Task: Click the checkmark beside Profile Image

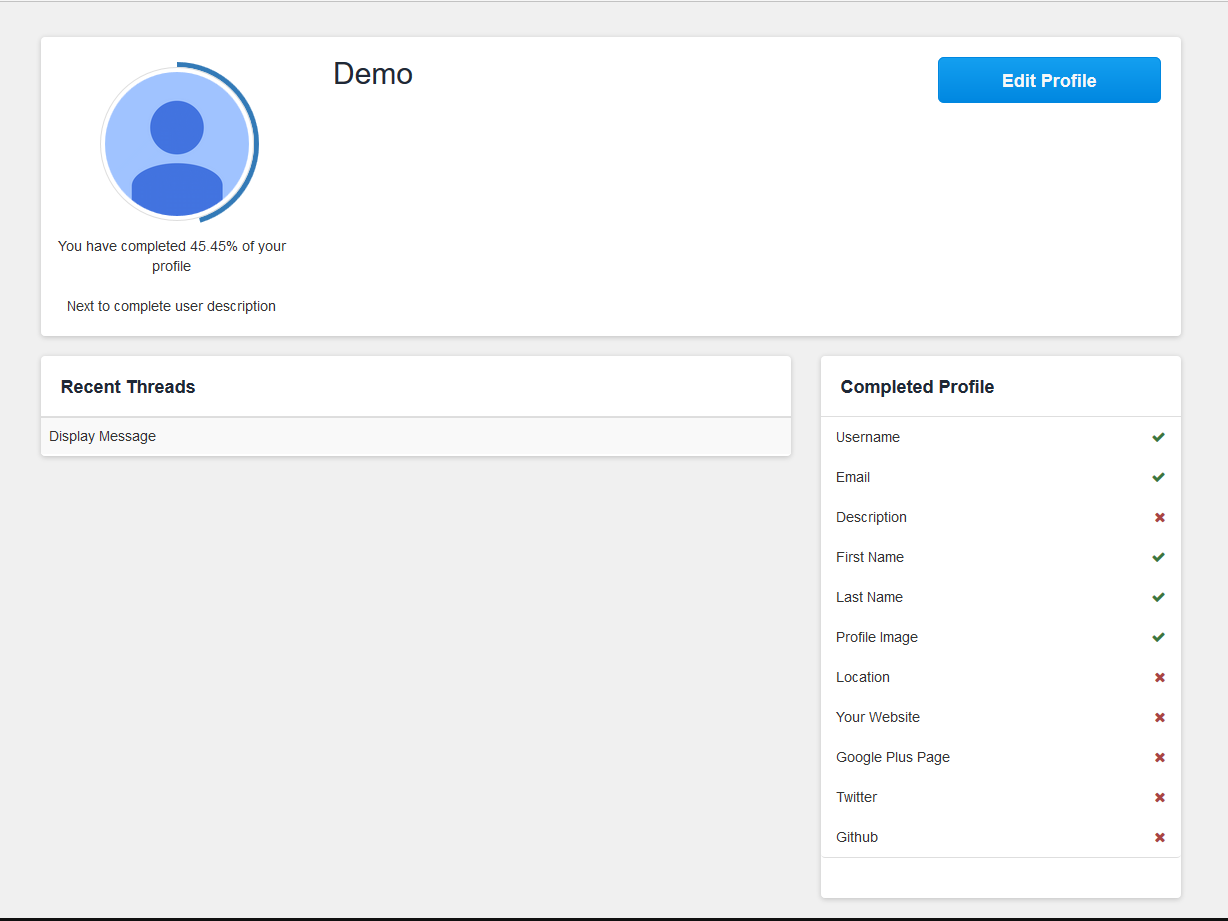Action: pos(1158,637)
